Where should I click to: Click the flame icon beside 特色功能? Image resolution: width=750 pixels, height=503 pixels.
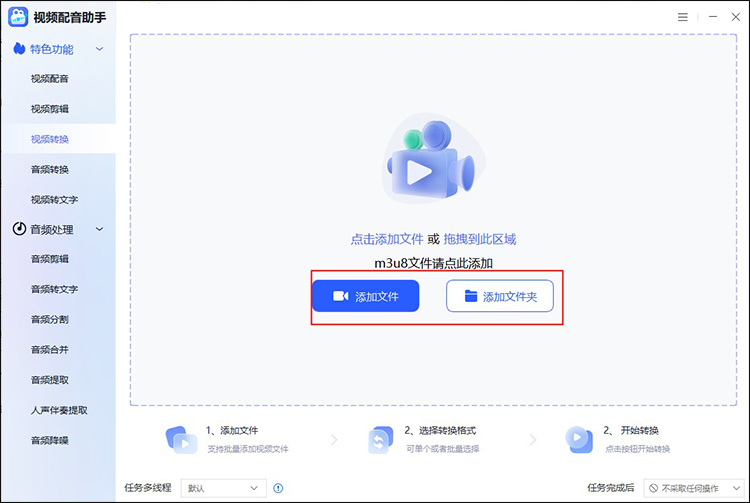[x=19, y=48]
